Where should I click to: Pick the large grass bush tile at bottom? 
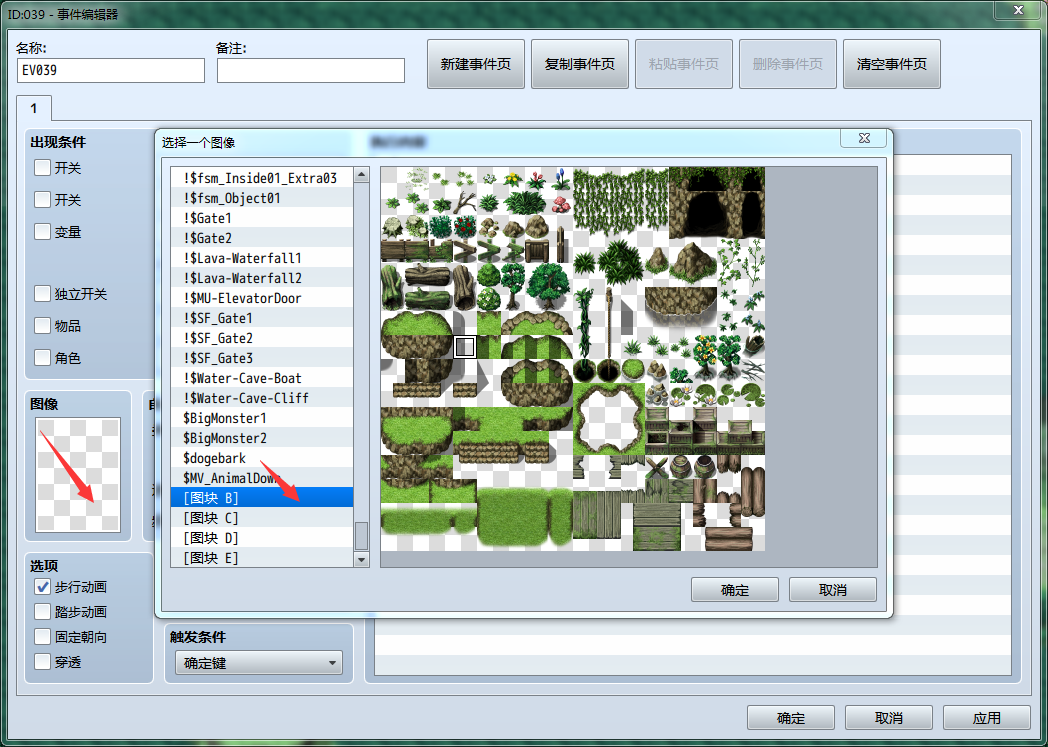coord(525,517)
